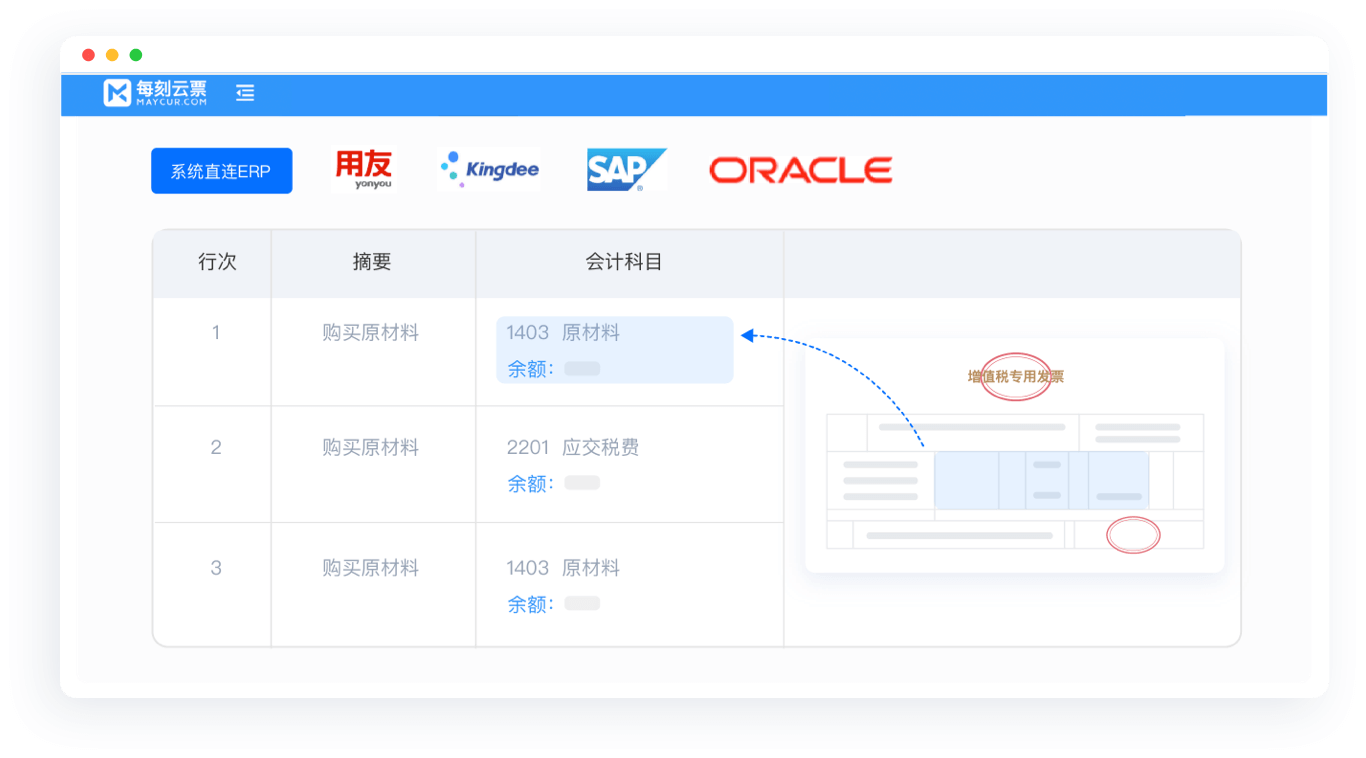Click 余额 link in the third row
The width and height of the screenshot is (1366, 758).
pyautogui.click(x=530, y=604)
